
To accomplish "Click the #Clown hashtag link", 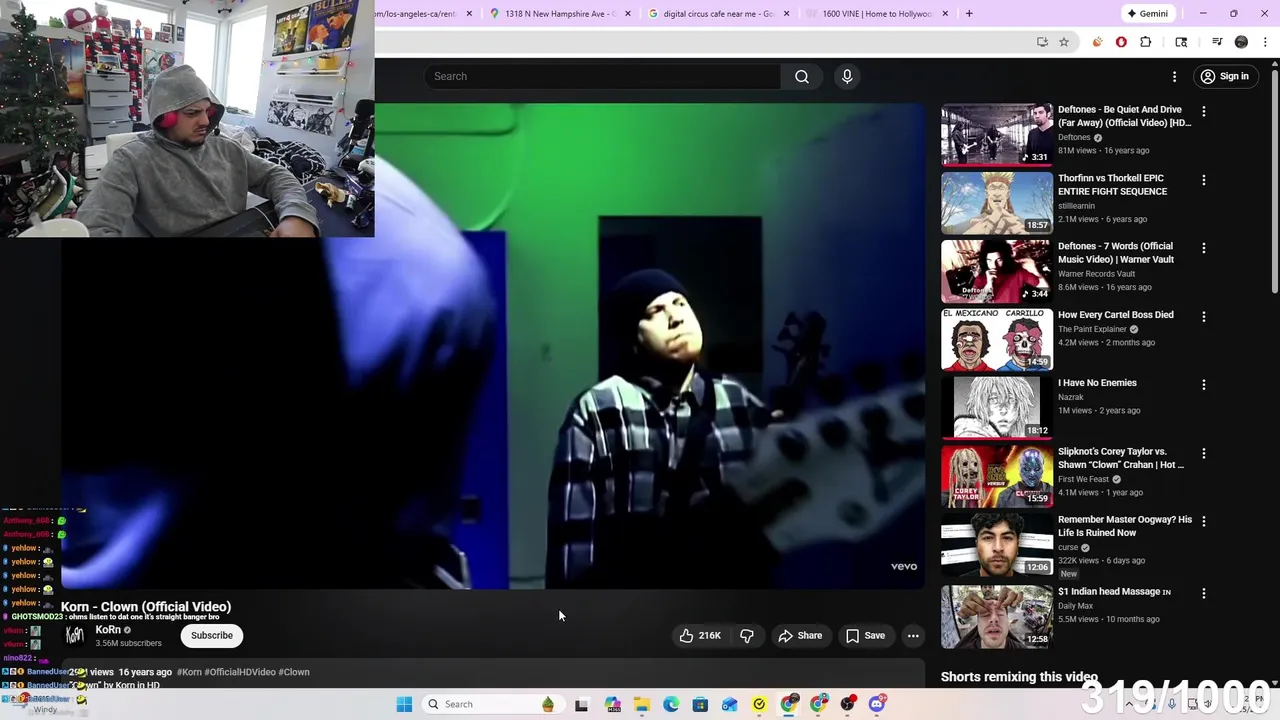I will 294,672.
